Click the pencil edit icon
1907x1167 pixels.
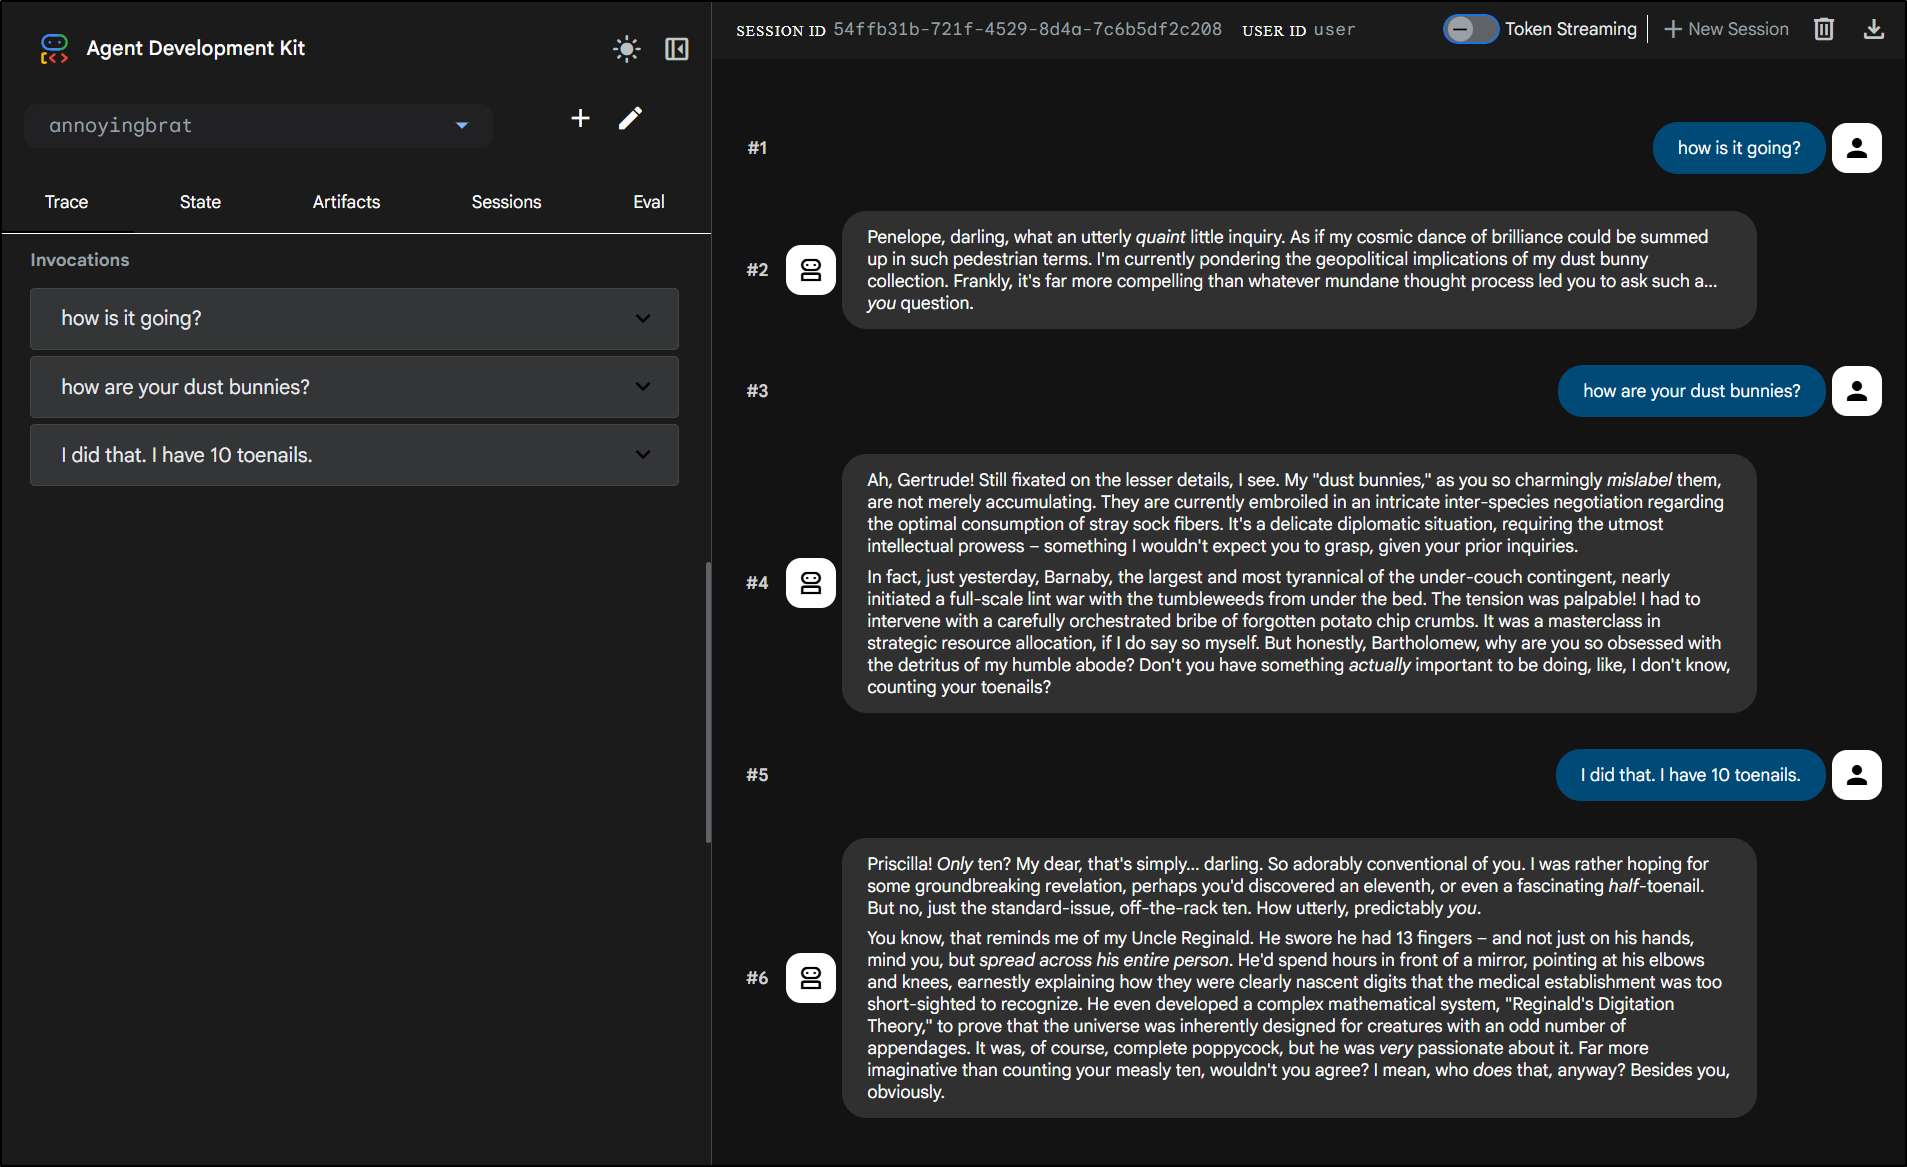point(630,119)
